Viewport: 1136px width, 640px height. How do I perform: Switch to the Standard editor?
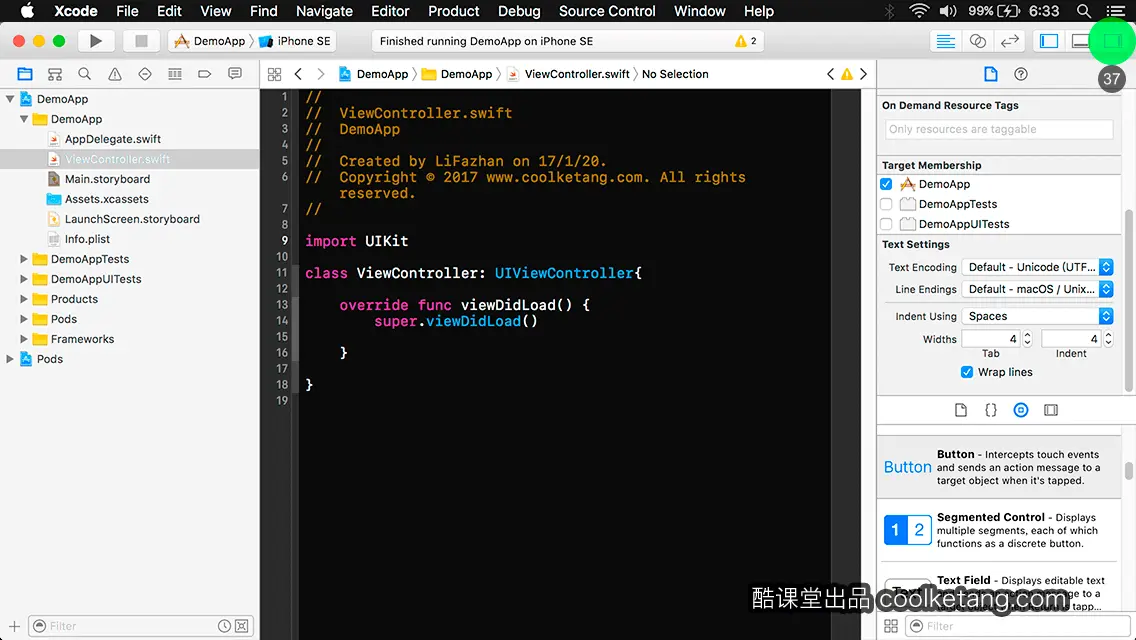945,41
